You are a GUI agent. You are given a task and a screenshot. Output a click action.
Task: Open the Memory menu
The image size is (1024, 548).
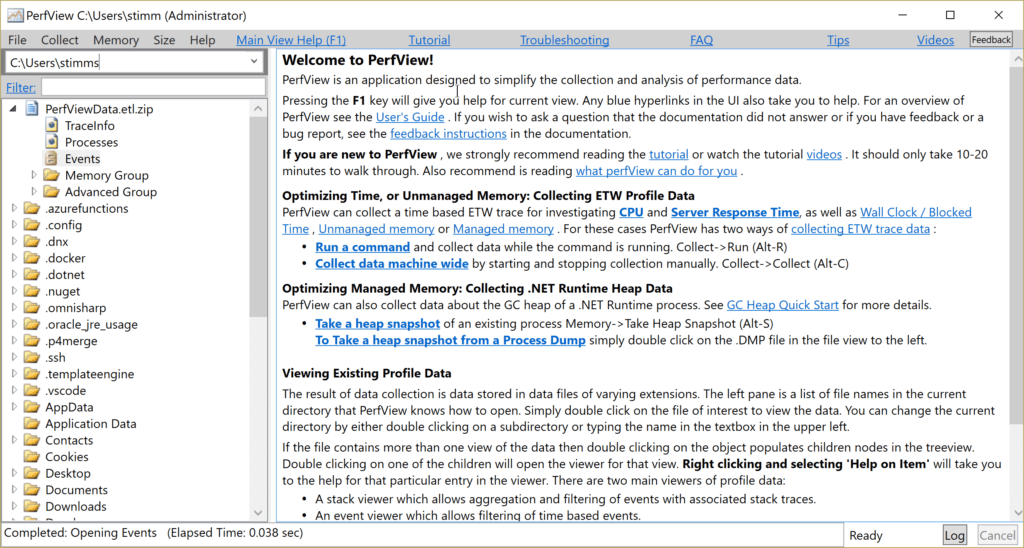[116, 40]
